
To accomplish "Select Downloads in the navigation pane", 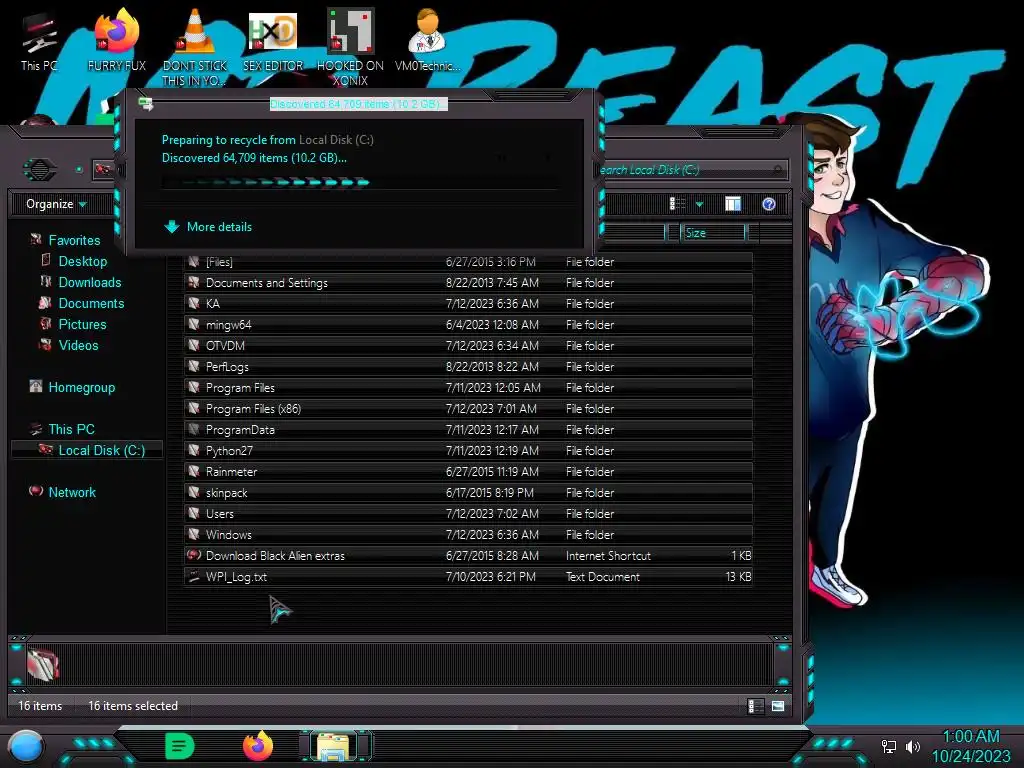I will 81,282.
